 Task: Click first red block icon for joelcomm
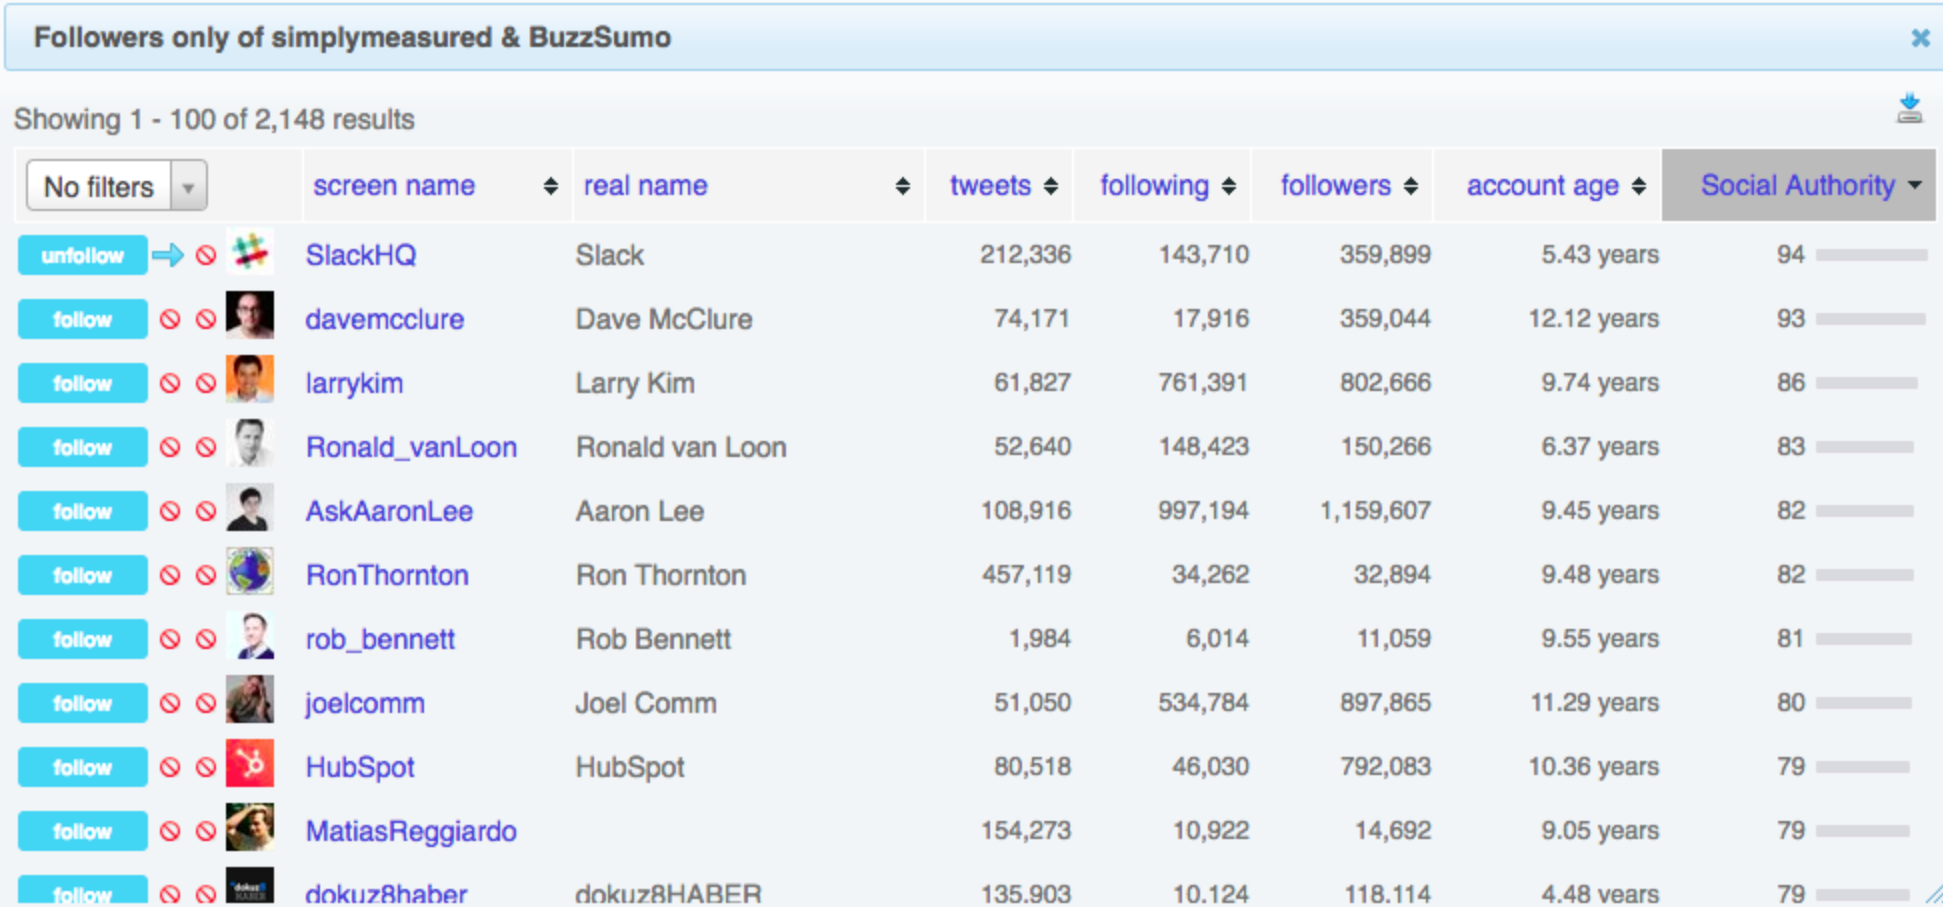[170, 703]
